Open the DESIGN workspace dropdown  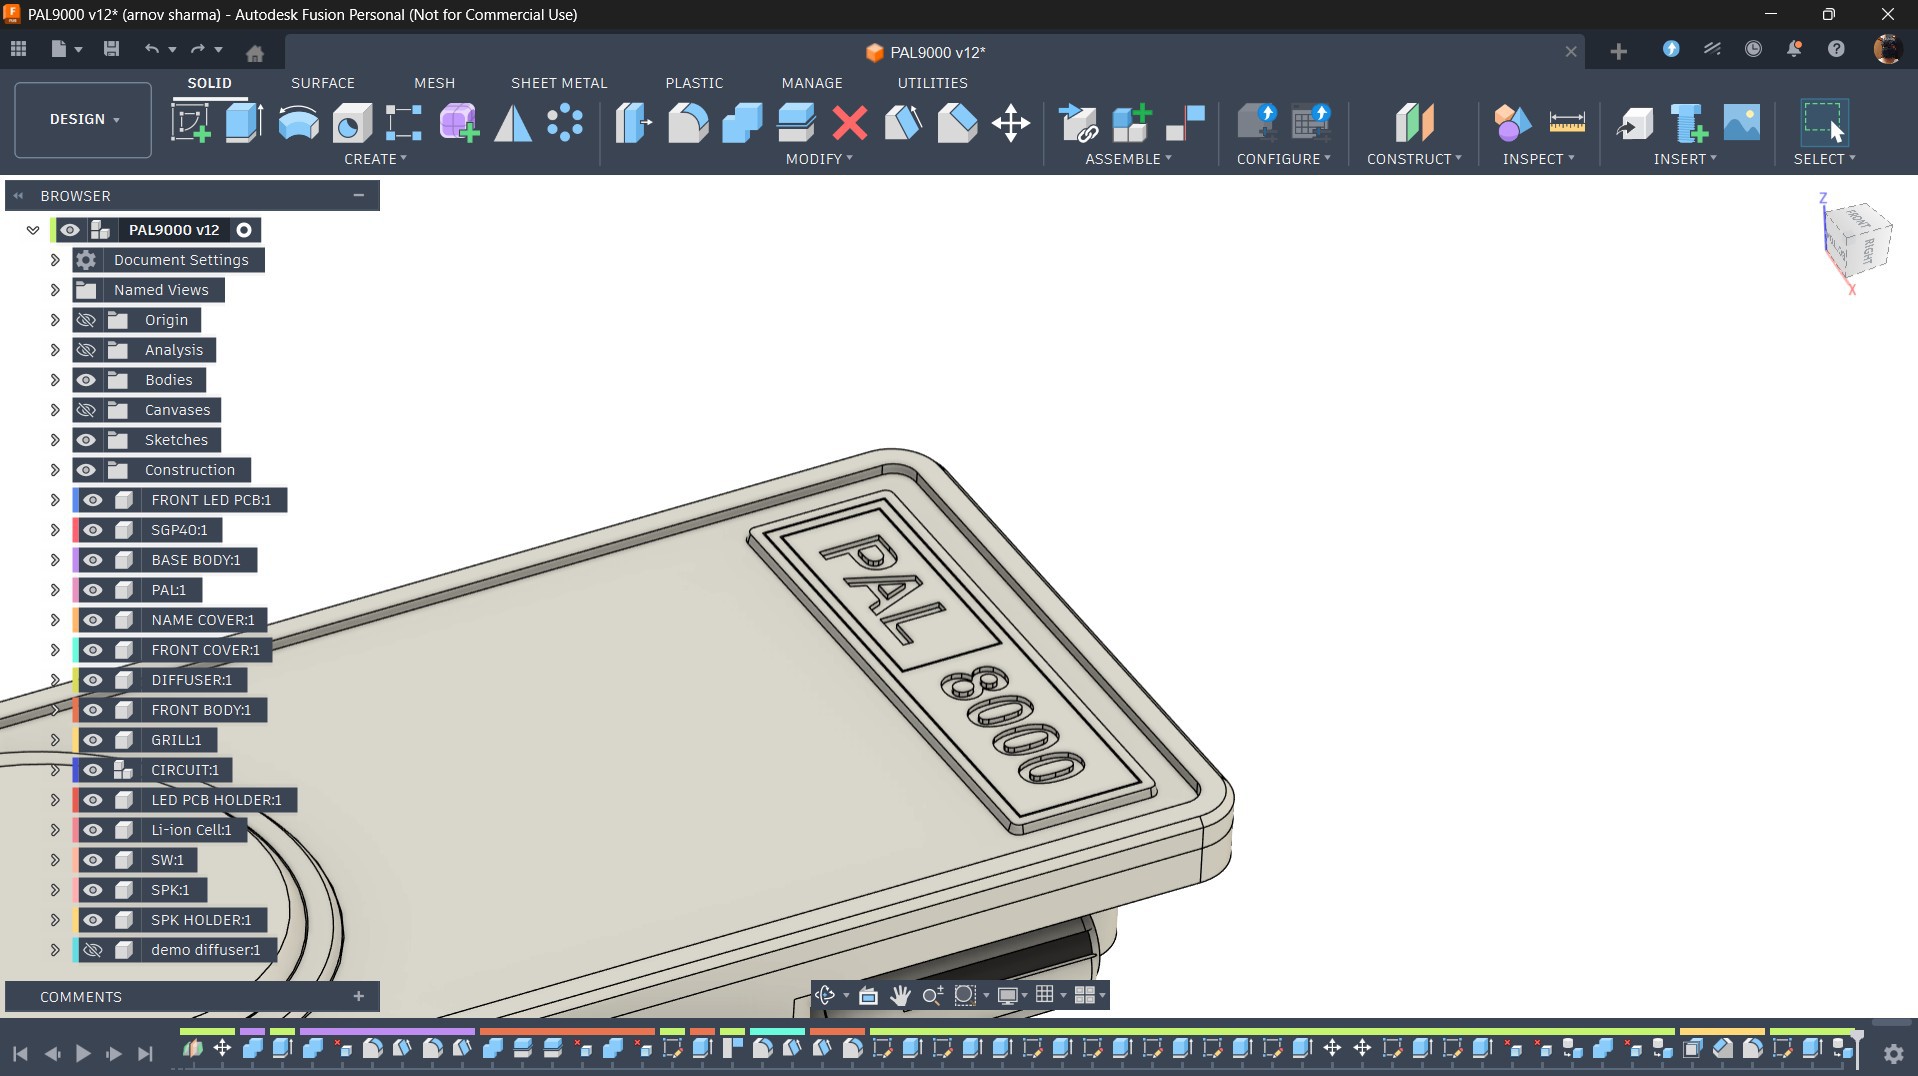[x=83, y=119]
